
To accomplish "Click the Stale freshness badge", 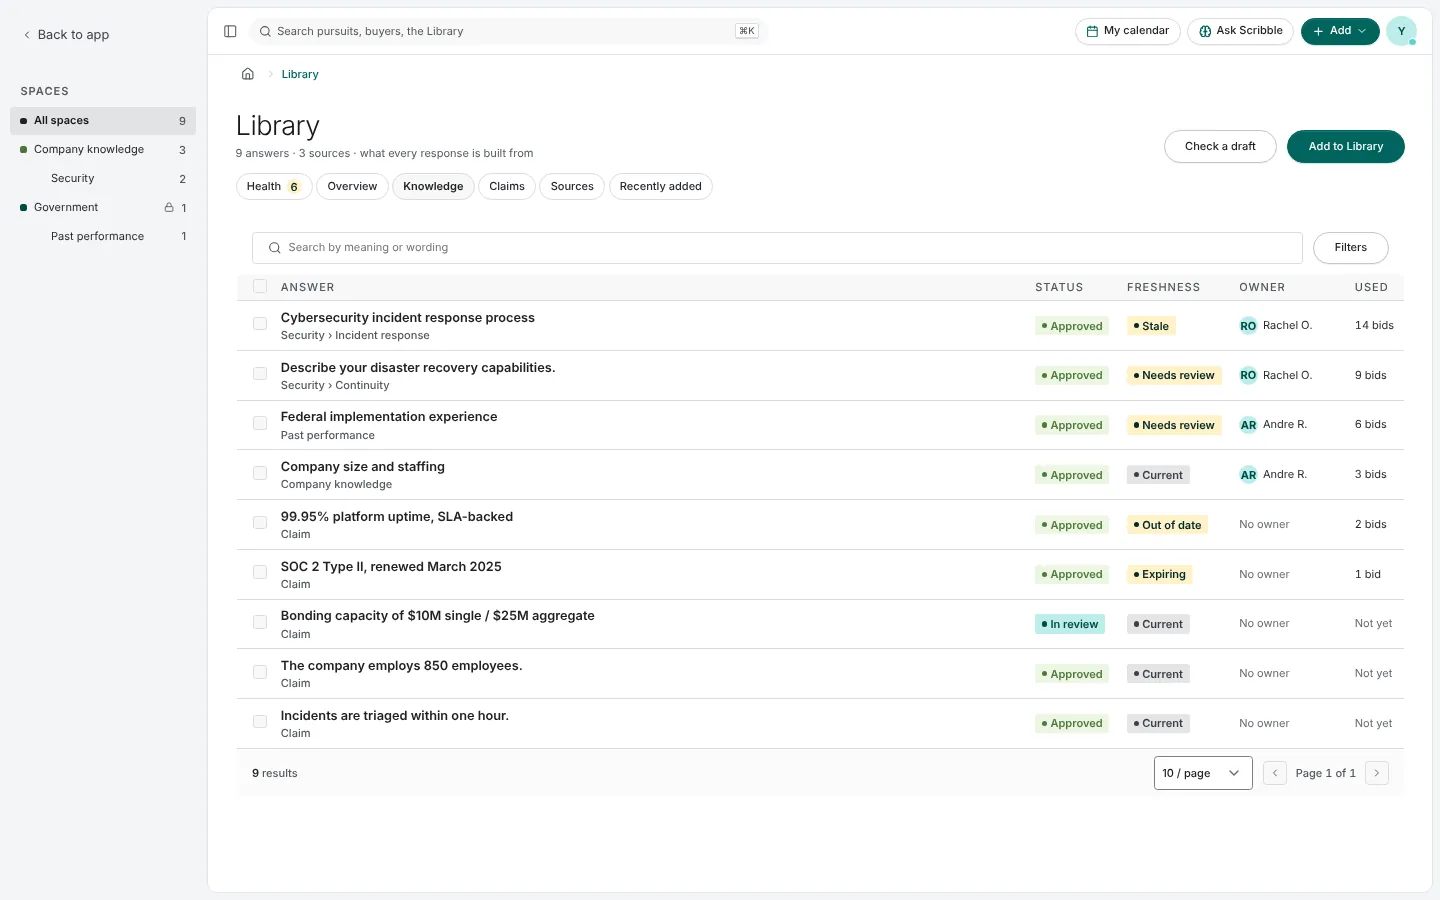I will [1151, 326].
